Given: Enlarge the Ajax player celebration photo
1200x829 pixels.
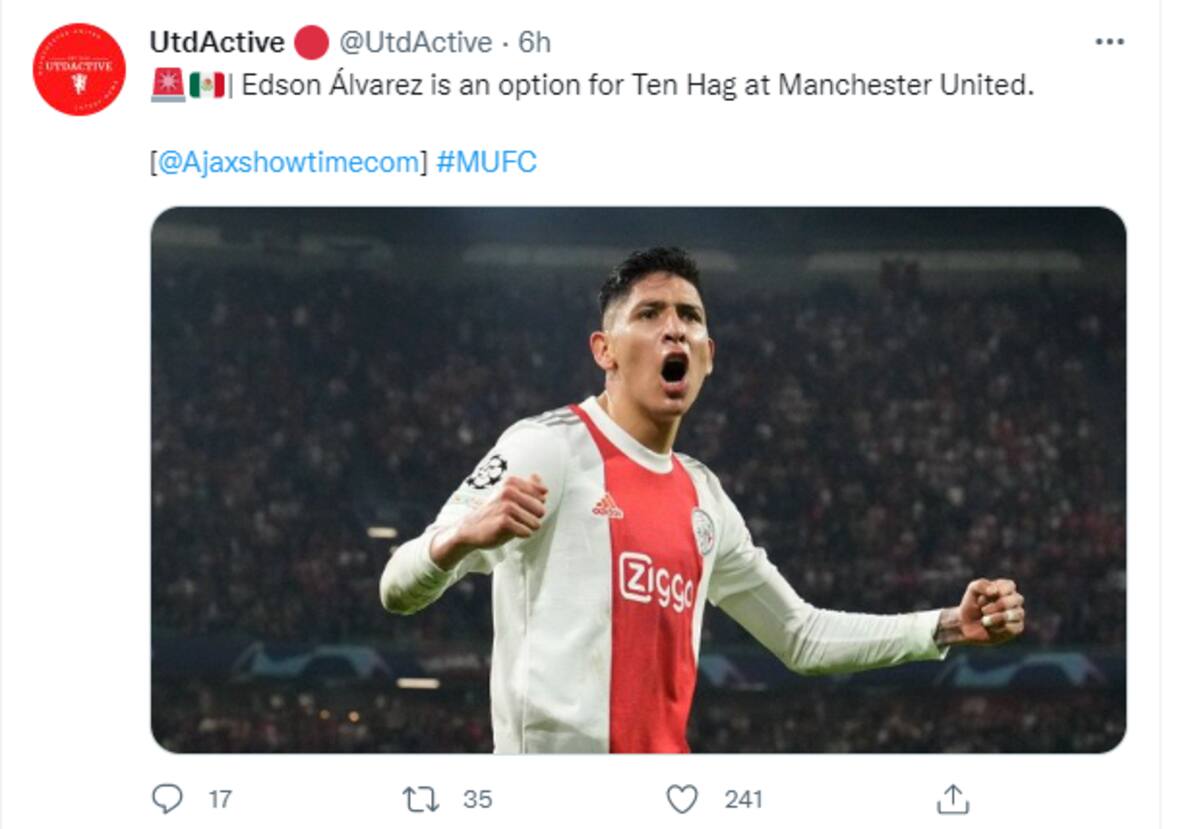Looking at the screenshot, I should [638, 480].
